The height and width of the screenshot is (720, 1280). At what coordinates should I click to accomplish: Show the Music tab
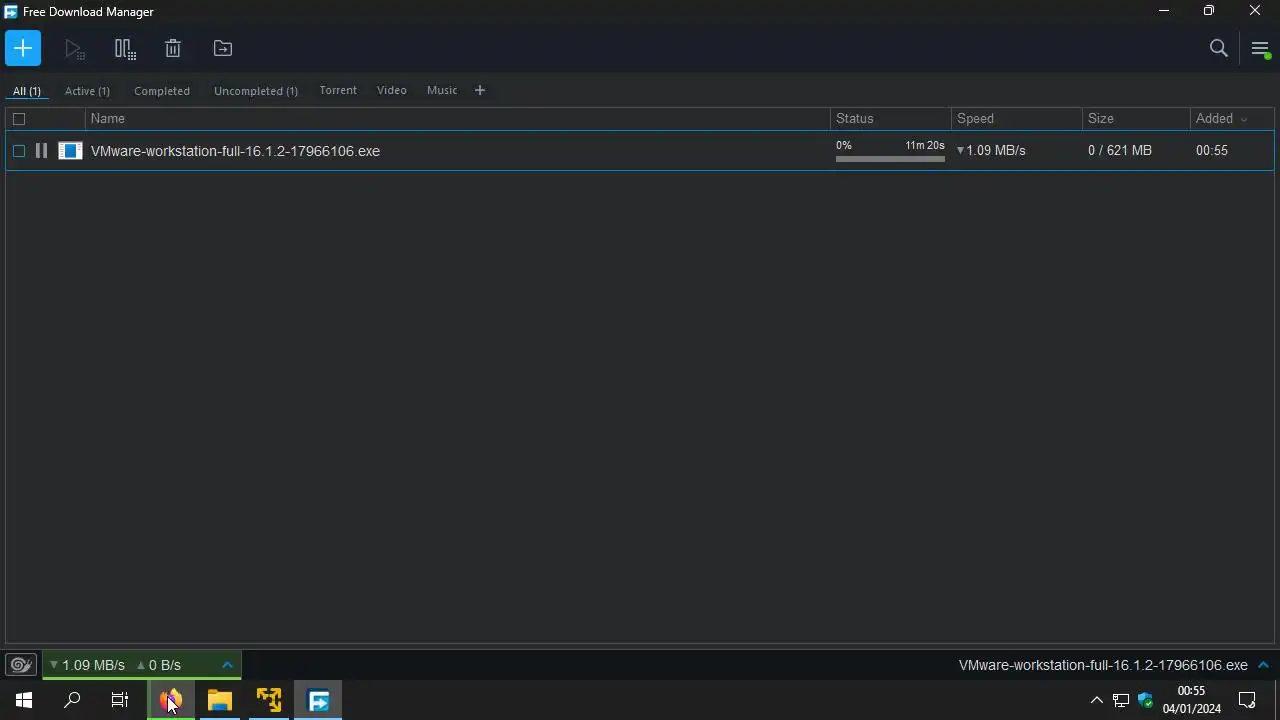[442, 90]
